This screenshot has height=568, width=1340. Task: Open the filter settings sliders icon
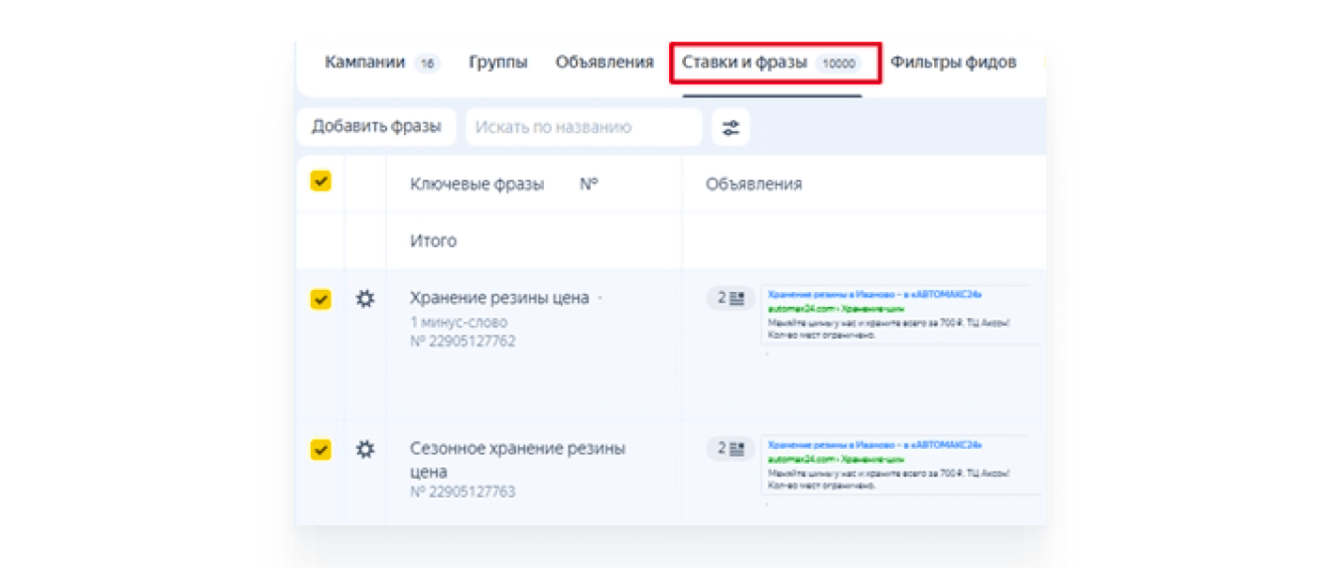coord(731,127)
